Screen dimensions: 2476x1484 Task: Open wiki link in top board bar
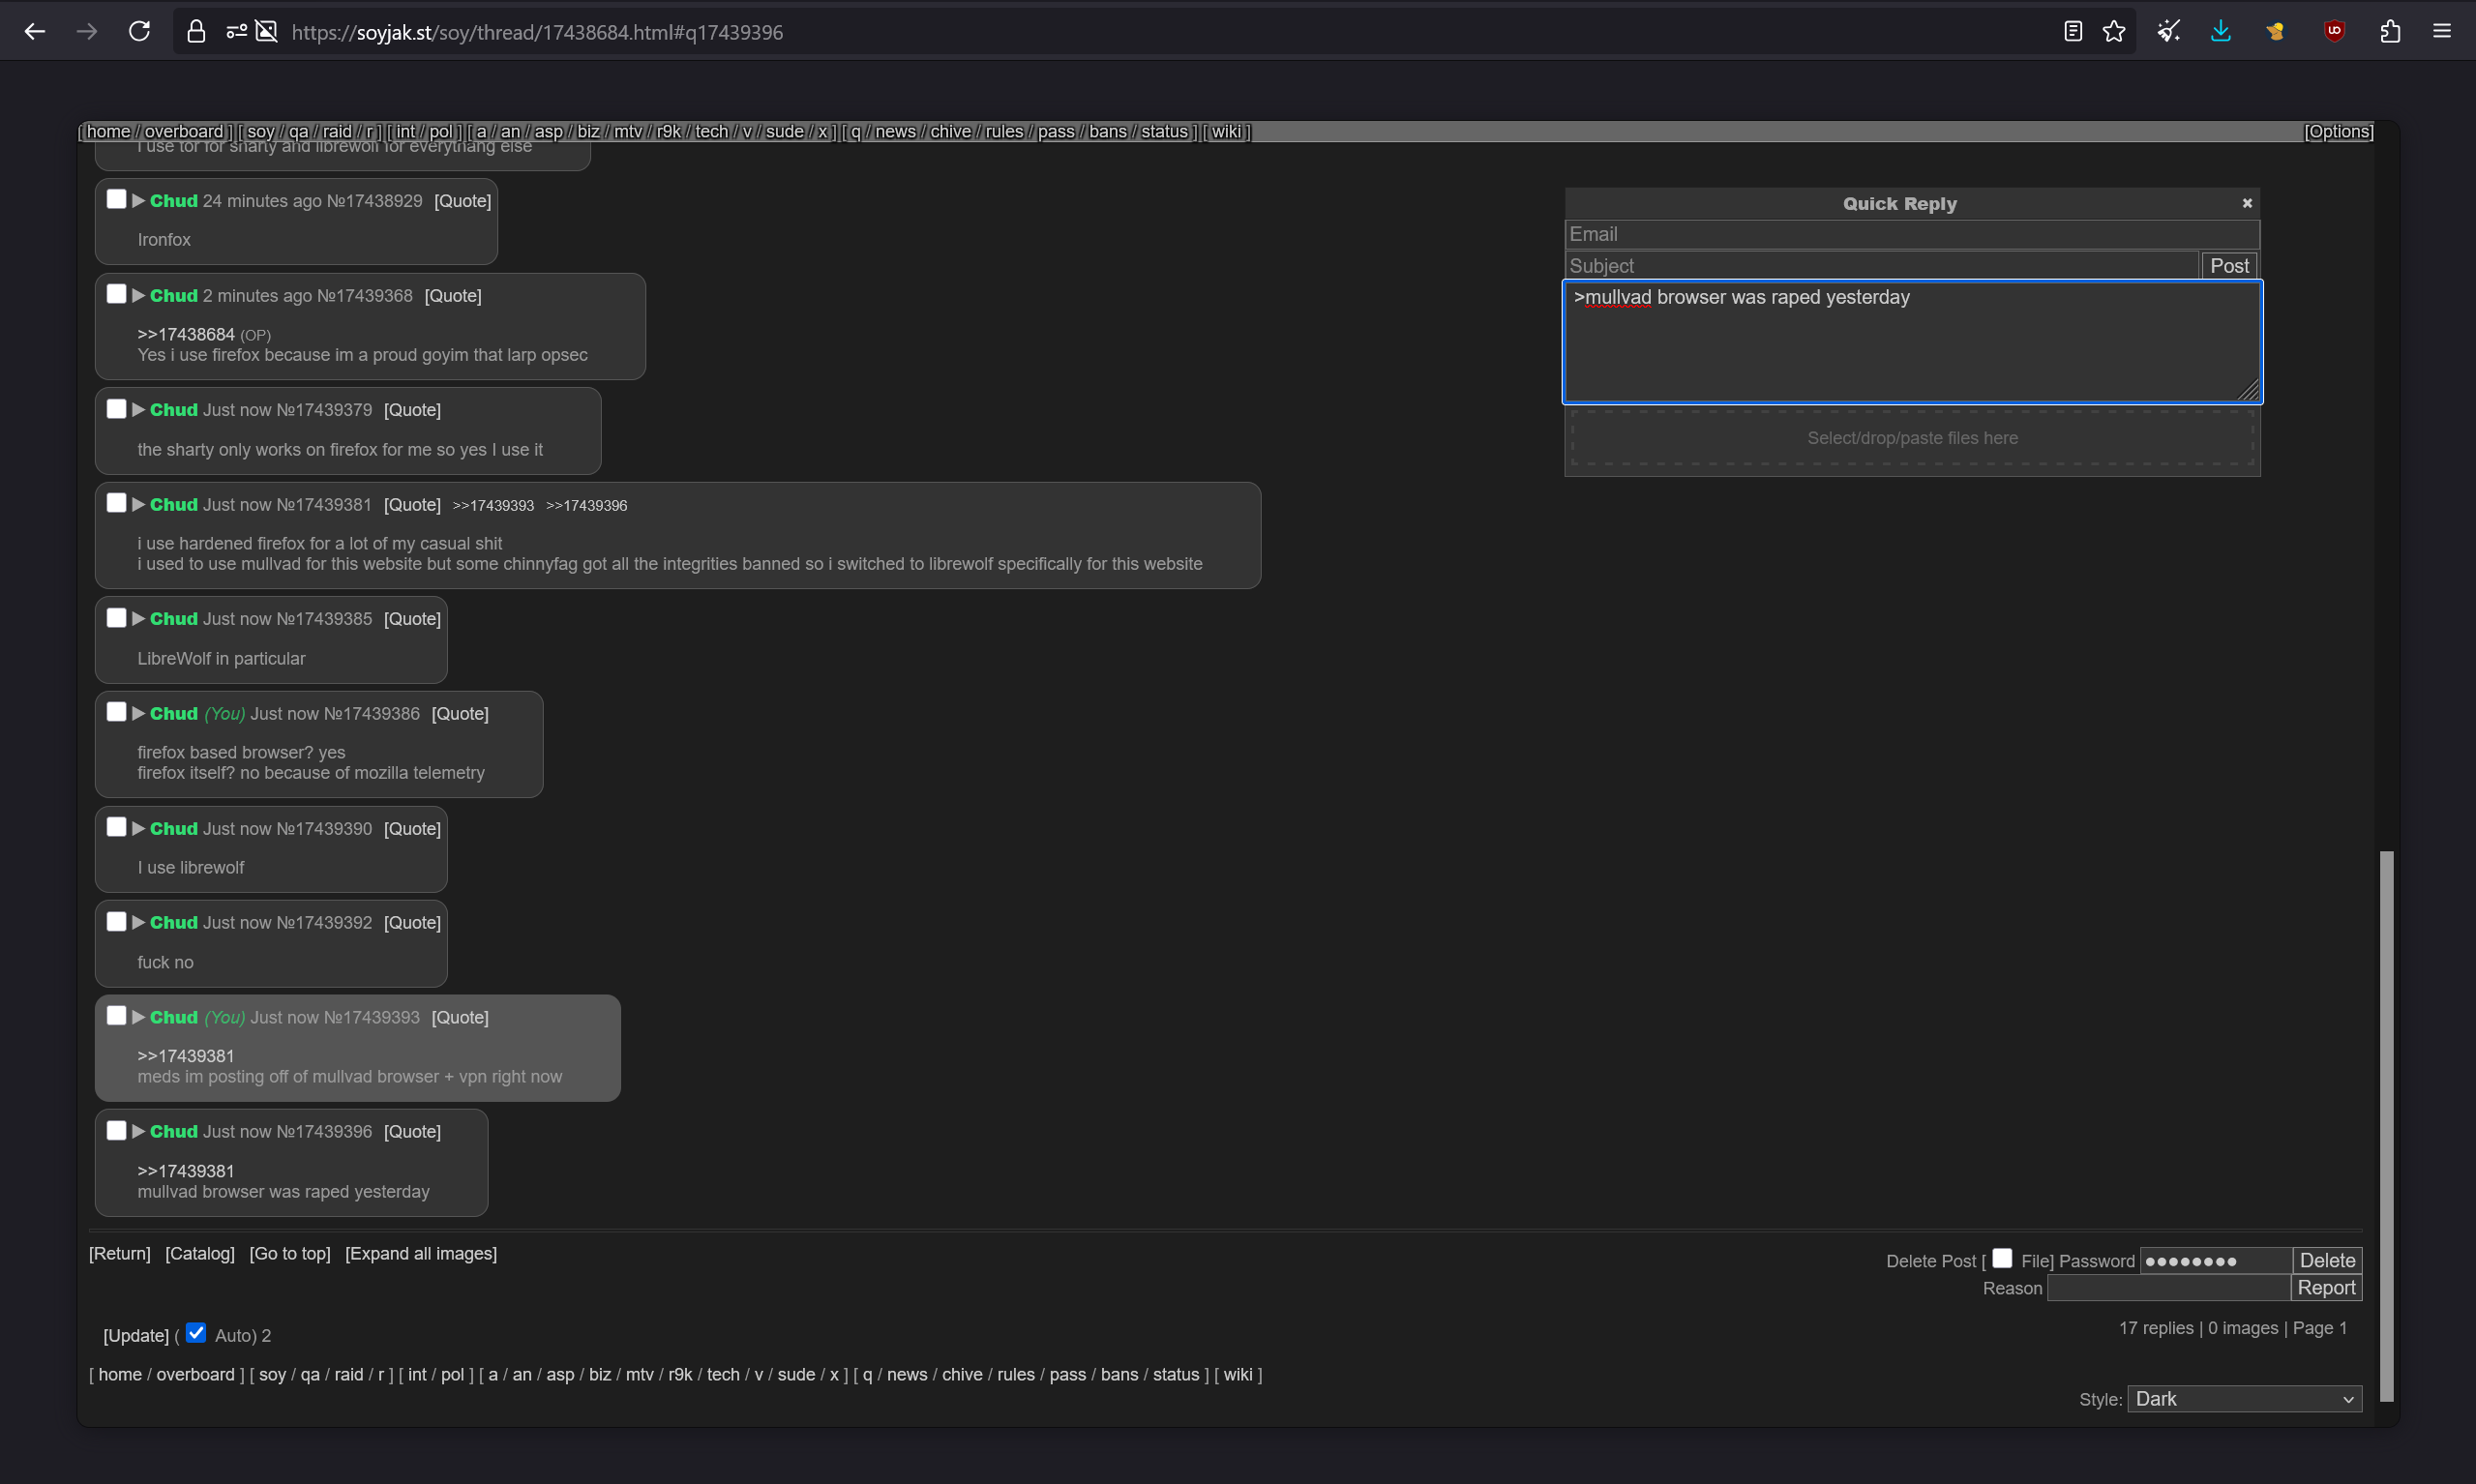1227,131
